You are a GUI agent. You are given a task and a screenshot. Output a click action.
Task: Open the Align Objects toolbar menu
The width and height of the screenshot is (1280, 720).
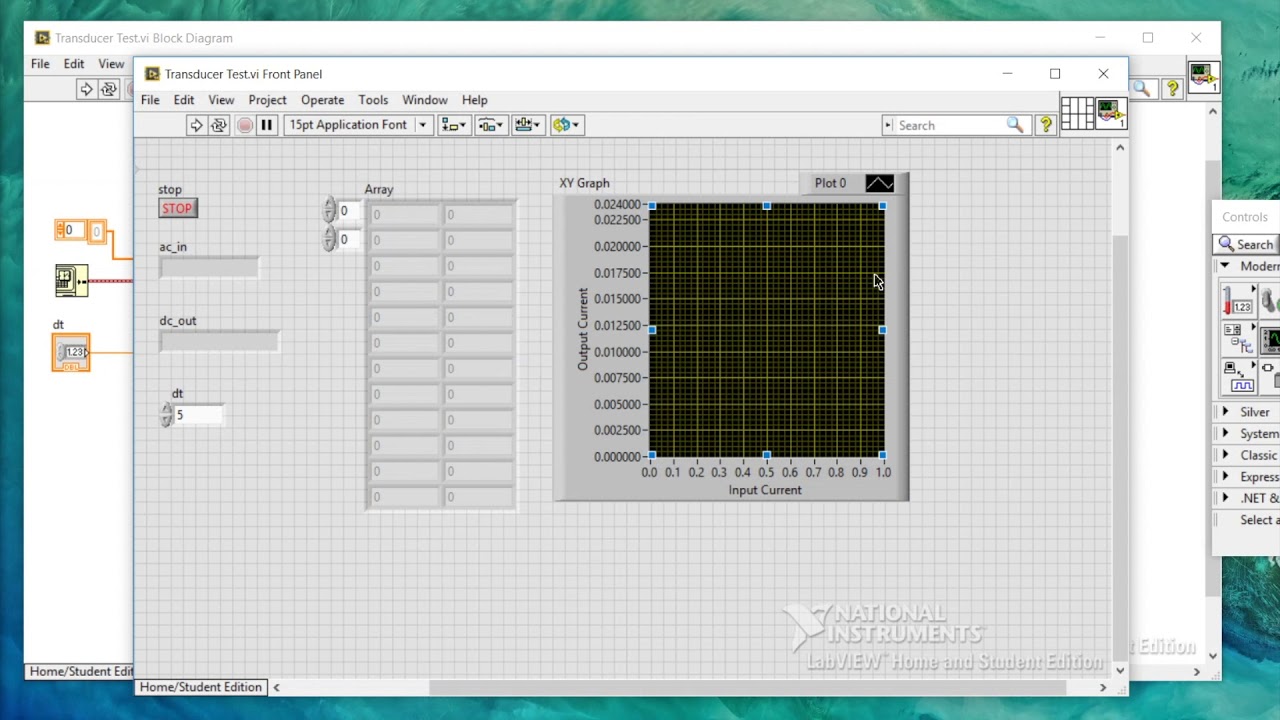coord(454,125)
